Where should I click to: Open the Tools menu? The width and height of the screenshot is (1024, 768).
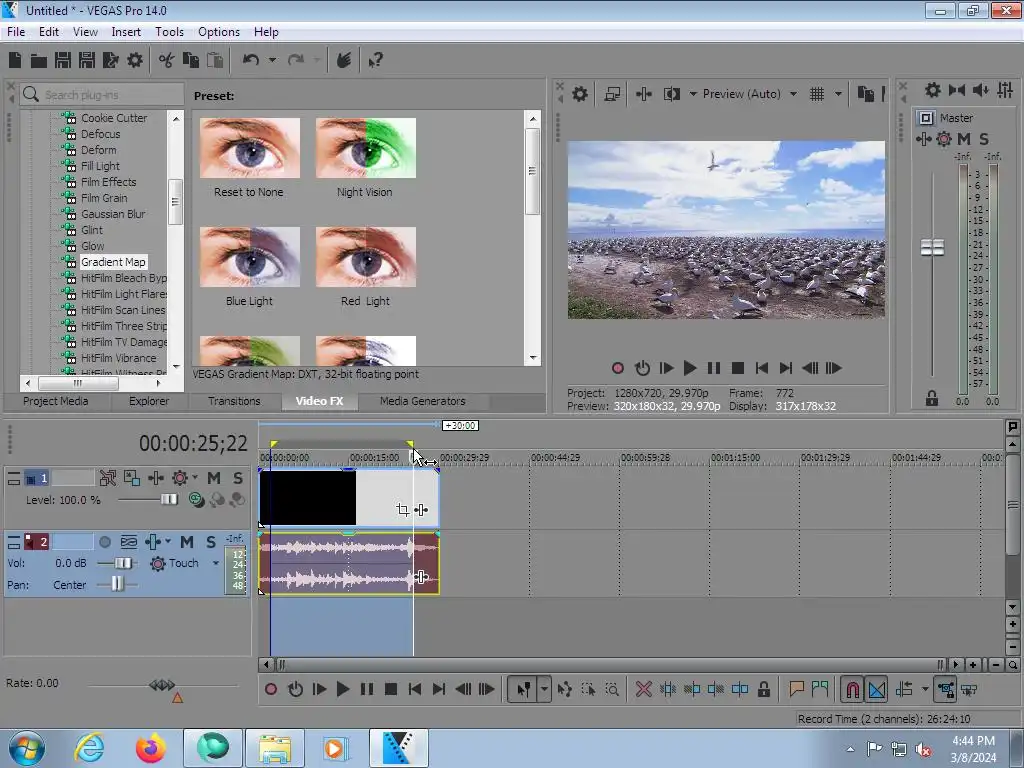click(x=169, y=32)
